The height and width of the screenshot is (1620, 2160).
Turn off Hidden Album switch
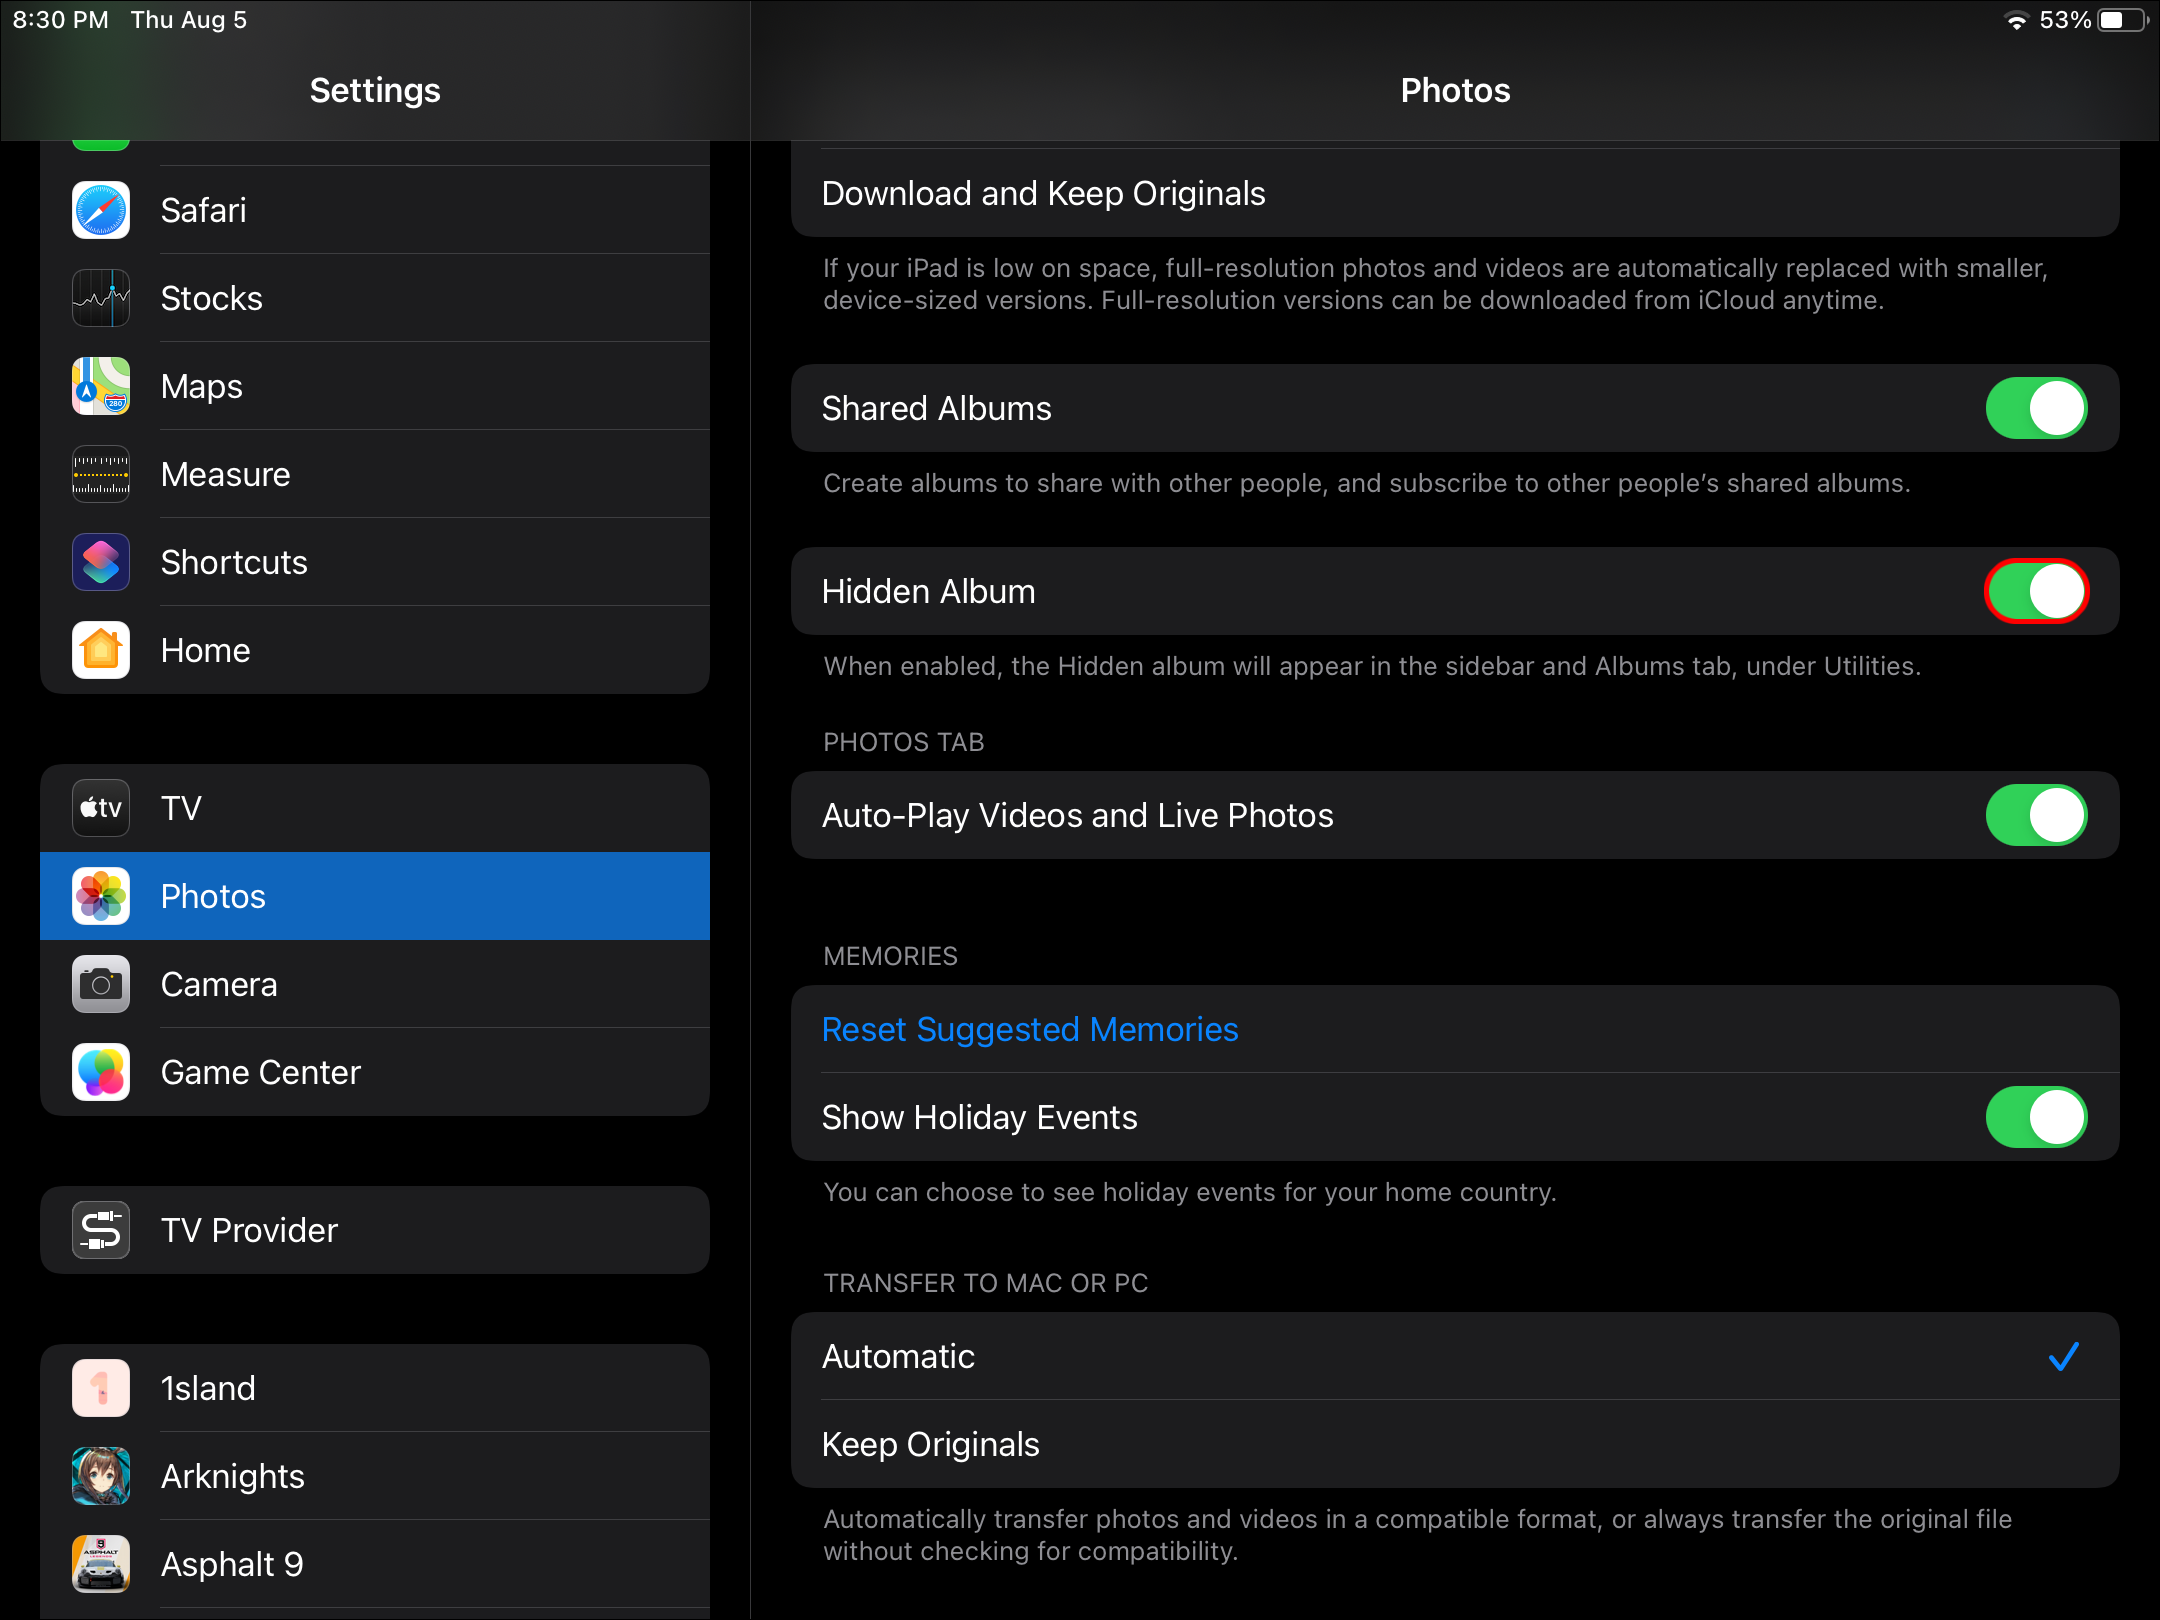2035,591
